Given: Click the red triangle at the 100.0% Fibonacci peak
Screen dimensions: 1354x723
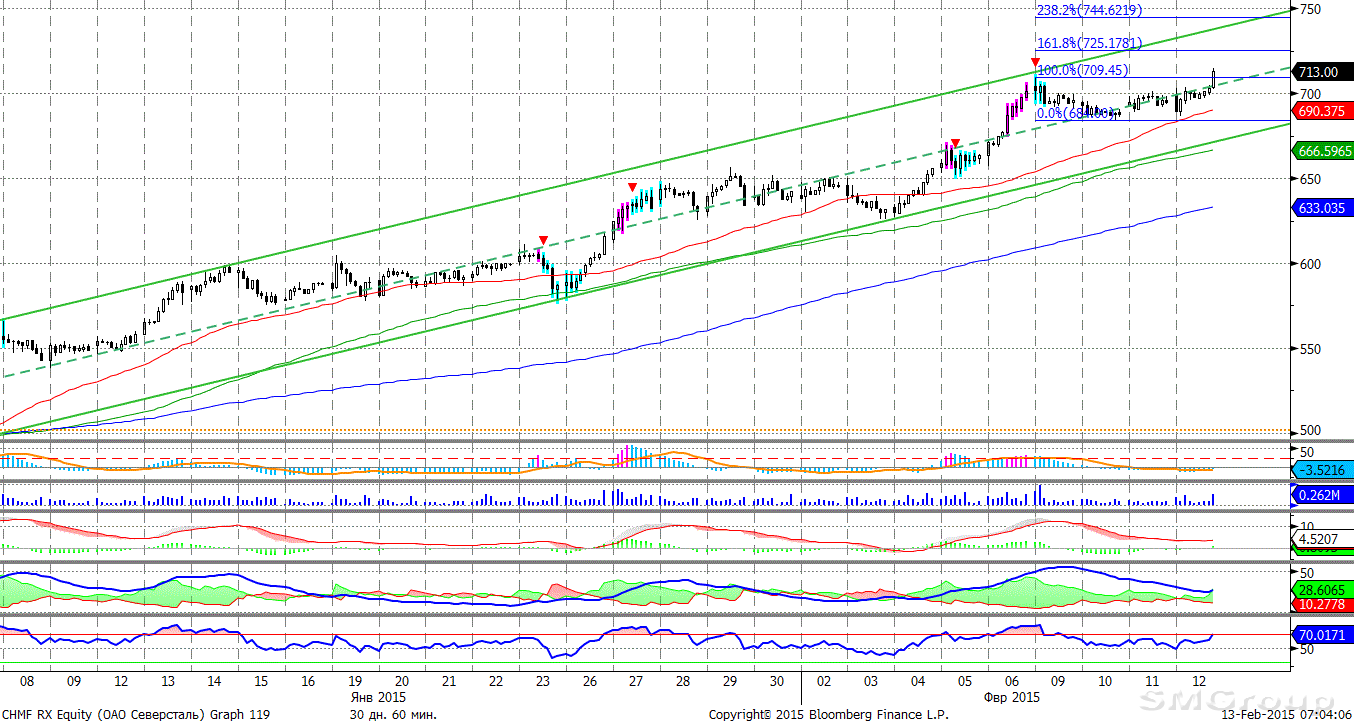Looking at the screenshot, I should (1035, 63).
